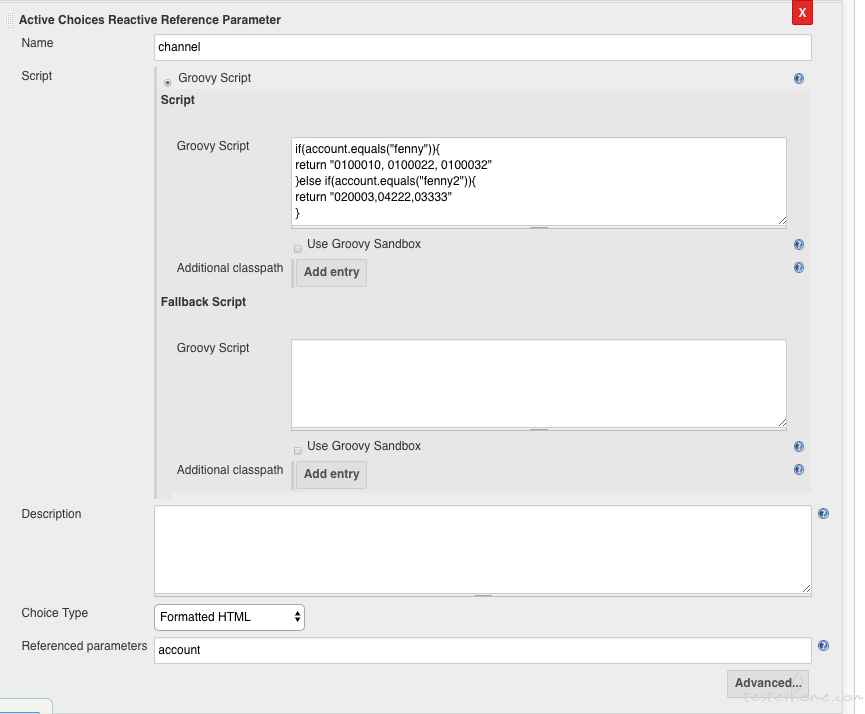Focus the Referenced parameters field with account
This screenshot has width=865, height=714.
[x=483, y=651]
